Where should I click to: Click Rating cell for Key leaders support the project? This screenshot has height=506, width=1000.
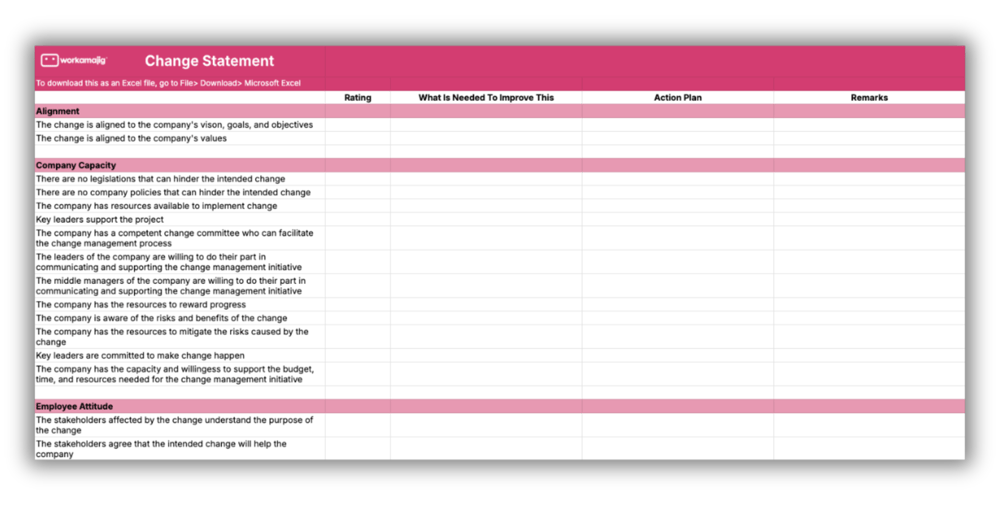[358, 220]
